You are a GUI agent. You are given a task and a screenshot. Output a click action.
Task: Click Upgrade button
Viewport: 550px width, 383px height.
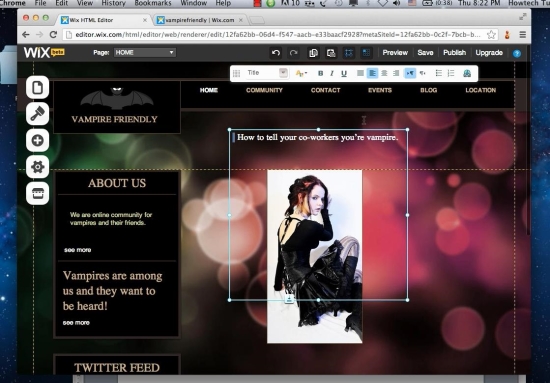point(489,53)
